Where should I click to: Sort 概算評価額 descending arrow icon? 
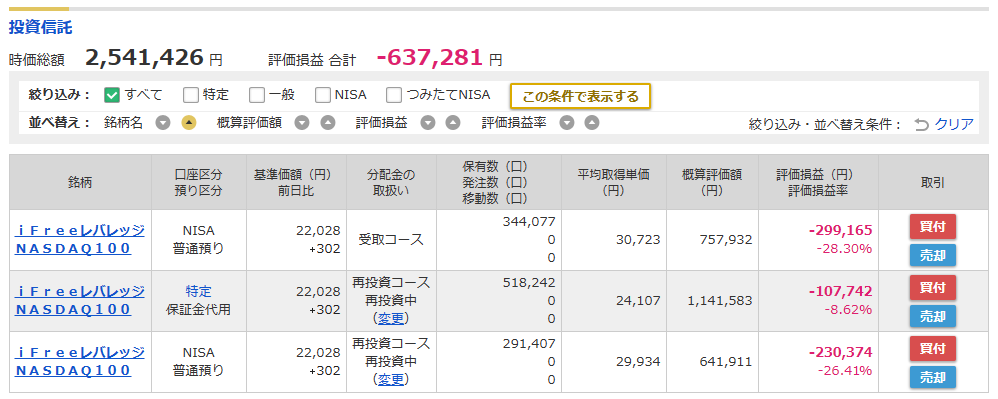(302, 123)
